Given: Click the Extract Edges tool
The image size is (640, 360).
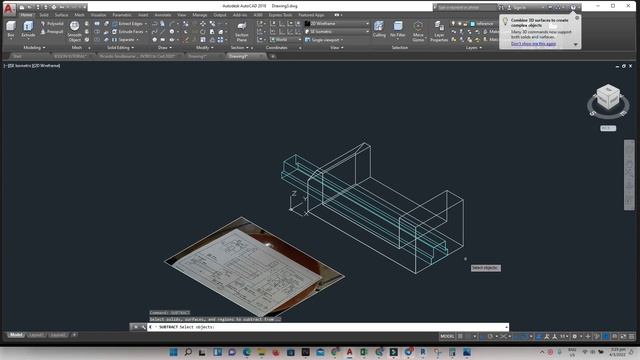Looking at the screenshot, I should coord(128,24).
